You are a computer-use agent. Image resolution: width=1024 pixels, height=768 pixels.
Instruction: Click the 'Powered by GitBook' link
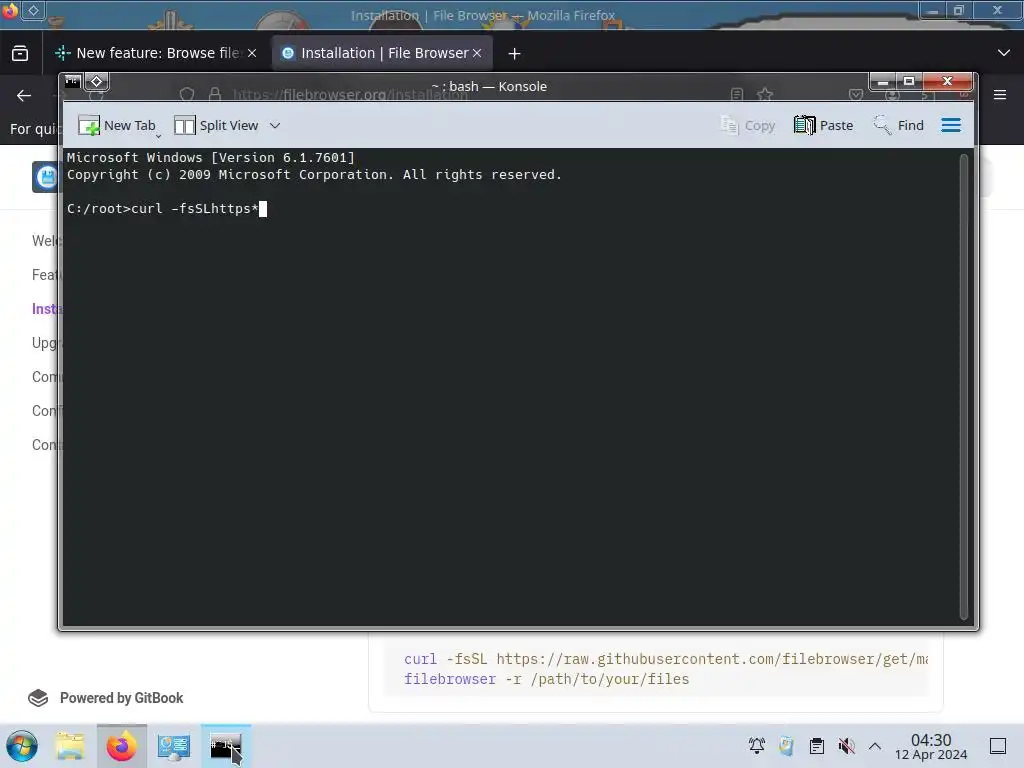tap(106, 698)
